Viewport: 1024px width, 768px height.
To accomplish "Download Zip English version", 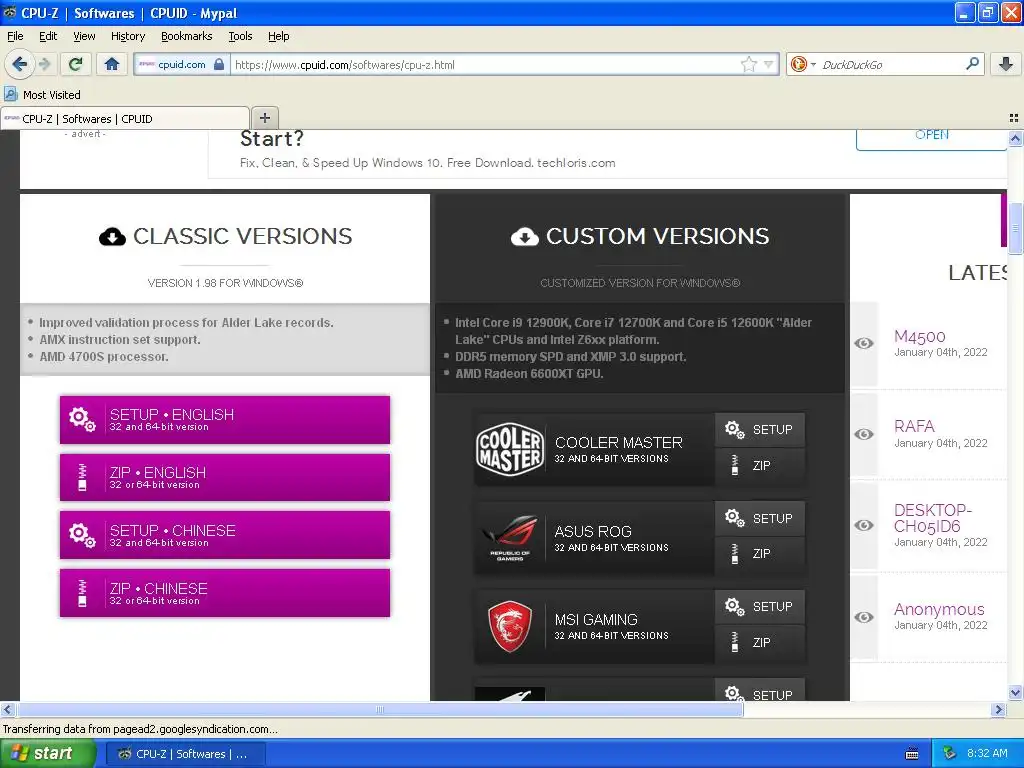I will tap(225, 477).
